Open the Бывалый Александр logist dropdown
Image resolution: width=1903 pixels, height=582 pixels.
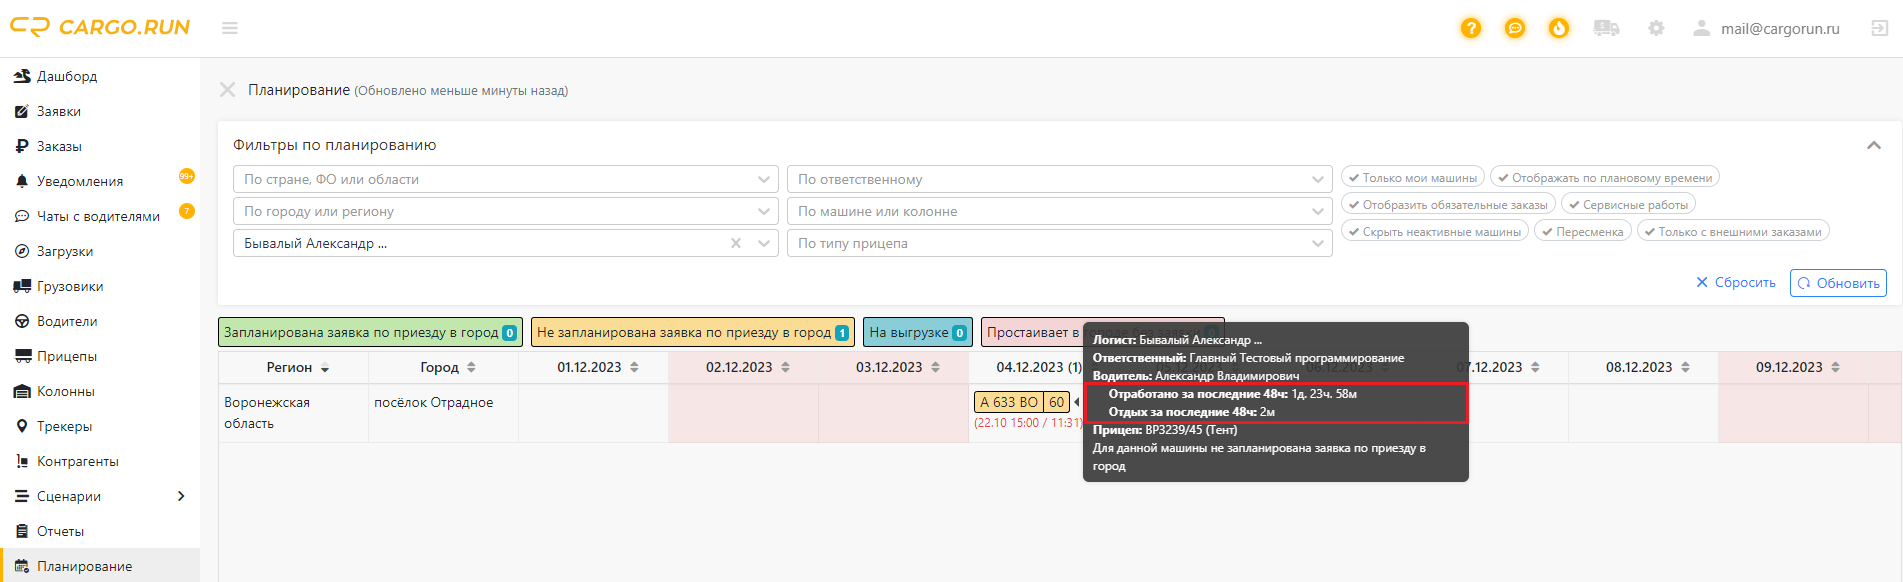[505, 243]
